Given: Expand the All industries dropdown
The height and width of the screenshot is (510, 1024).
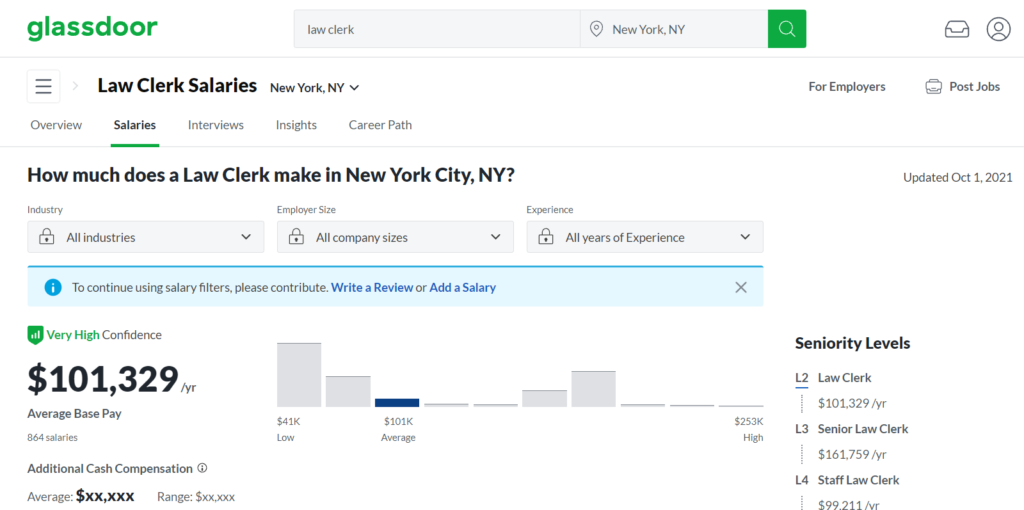Looking at the screenshot, I should click(146, 237).
